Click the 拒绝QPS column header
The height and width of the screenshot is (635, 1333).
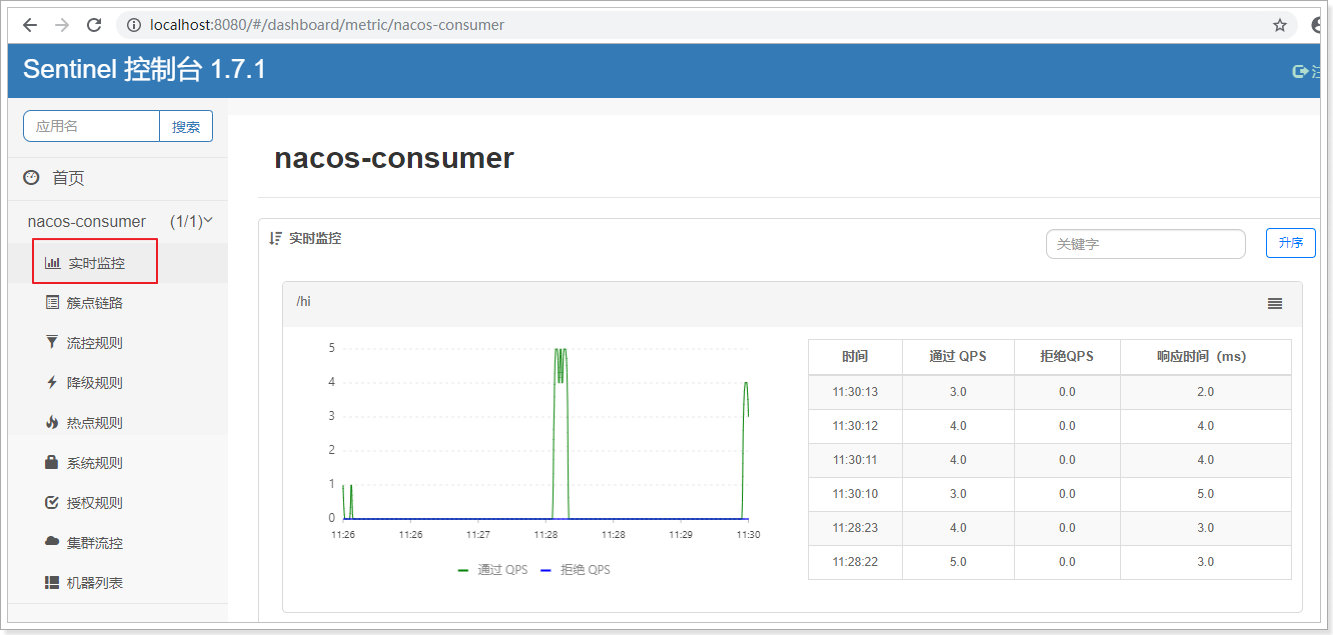pyautogui.click(x=1067, y=356)
